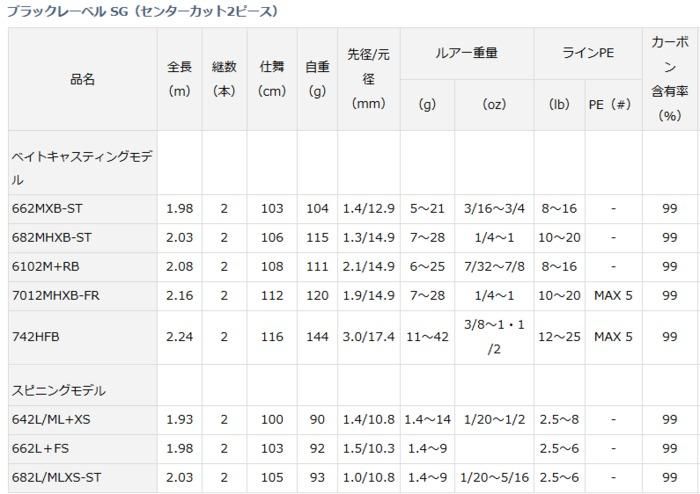Select the 642L/ML+XS spinning model

(x=54, y=419)
